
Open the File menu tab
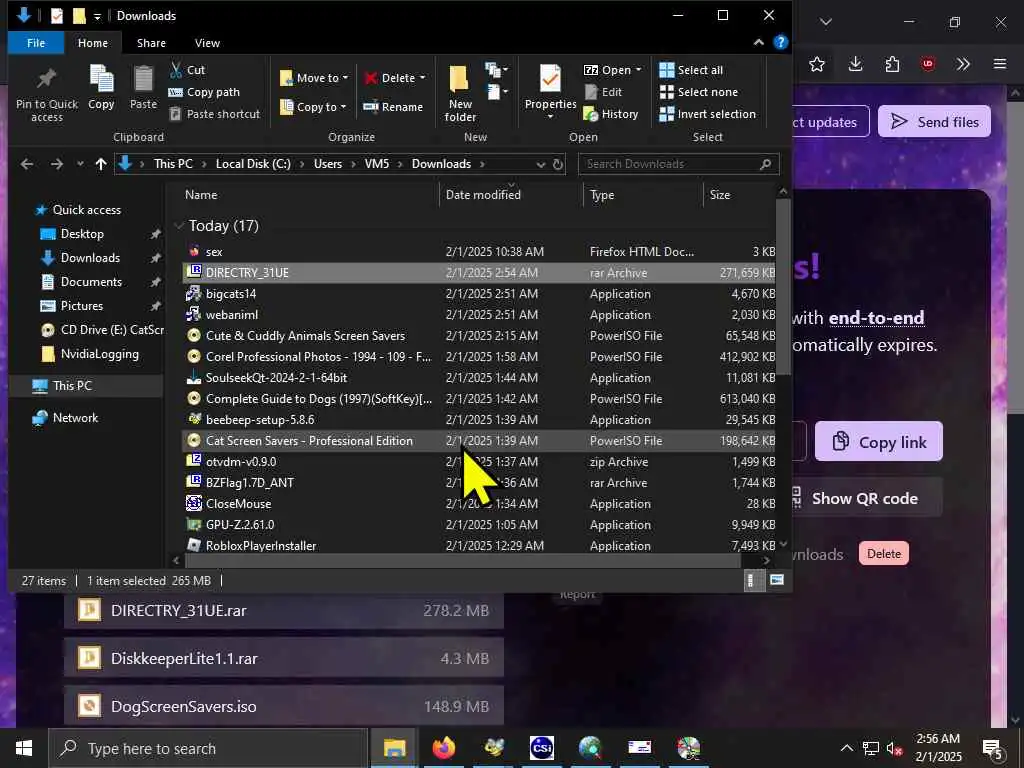point(36,43)
